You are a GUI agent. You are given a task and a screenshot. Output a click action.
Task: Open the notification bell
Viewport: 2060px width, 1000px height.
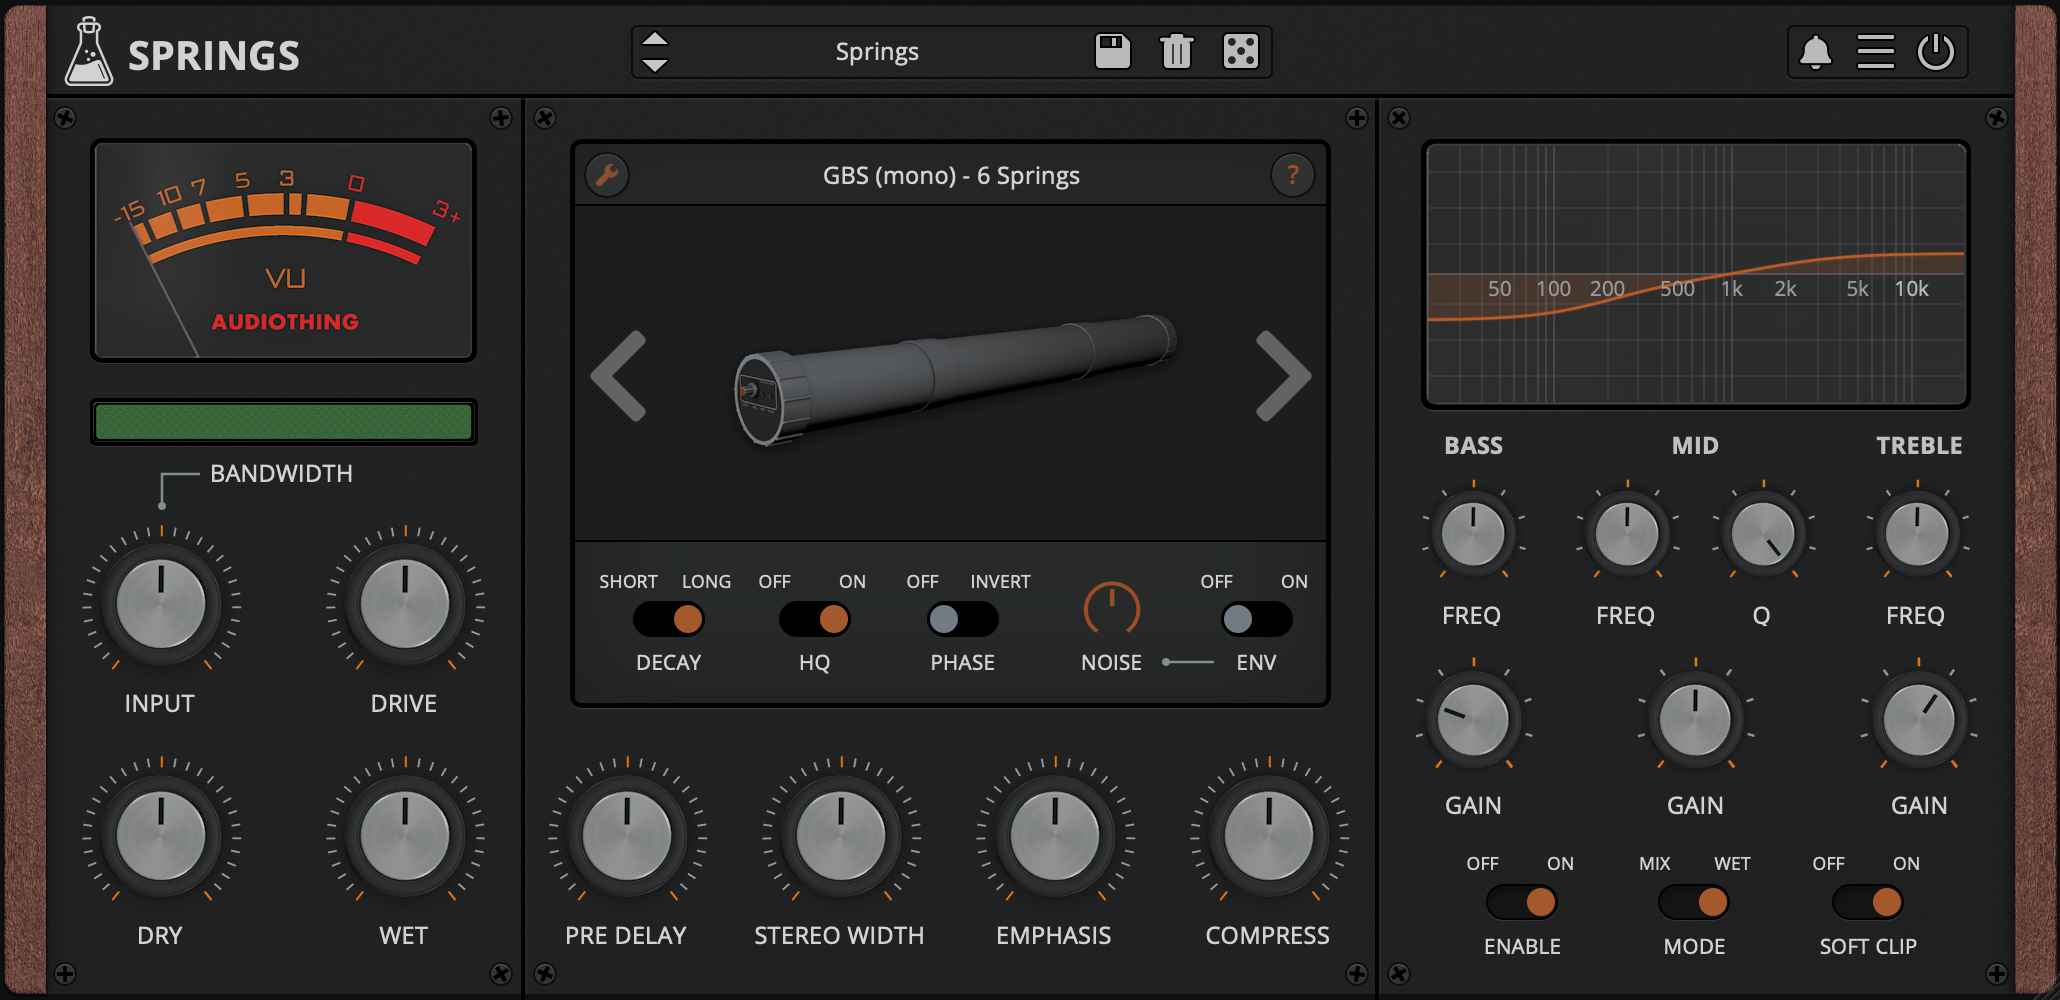[1815, 51]
